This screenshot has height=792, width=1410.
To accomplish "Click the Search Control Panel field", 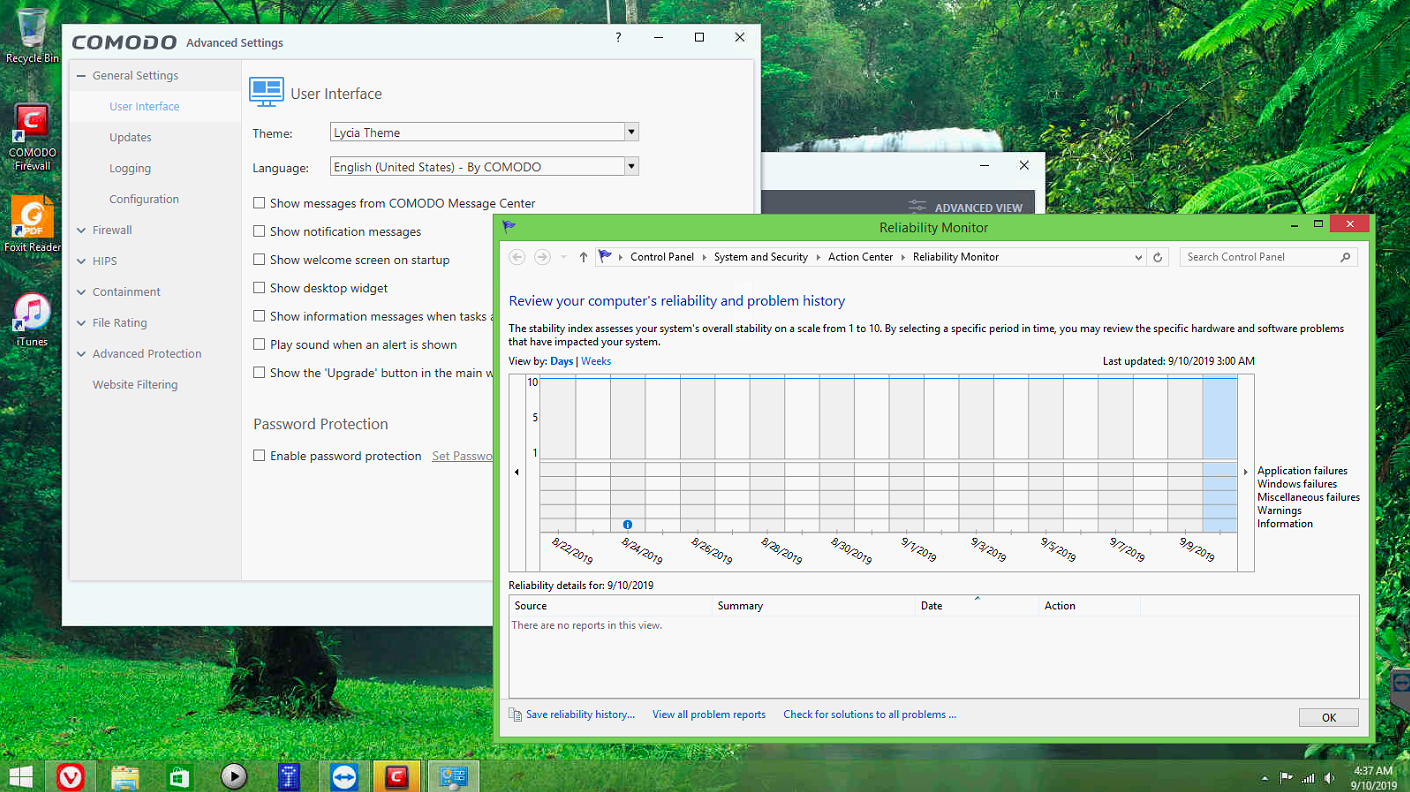I will pyautogui.click(x=1260, y=257).
